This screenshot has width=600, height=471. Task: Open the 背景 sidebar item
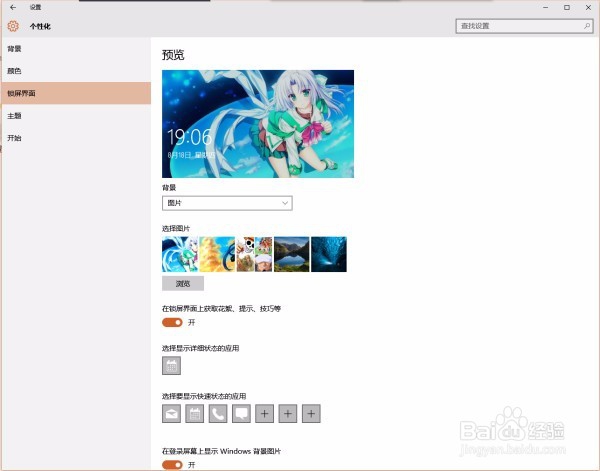(x=76, y=49)
